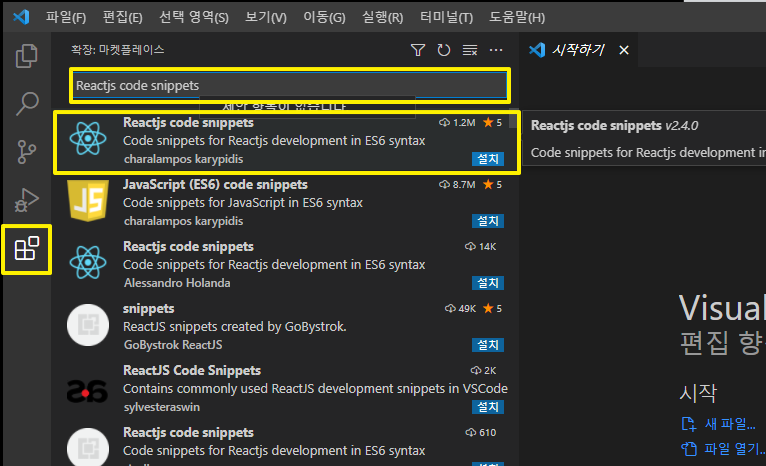
Task: Click the React icon of Alessandro Holanda extension
Action: (88, 263)
